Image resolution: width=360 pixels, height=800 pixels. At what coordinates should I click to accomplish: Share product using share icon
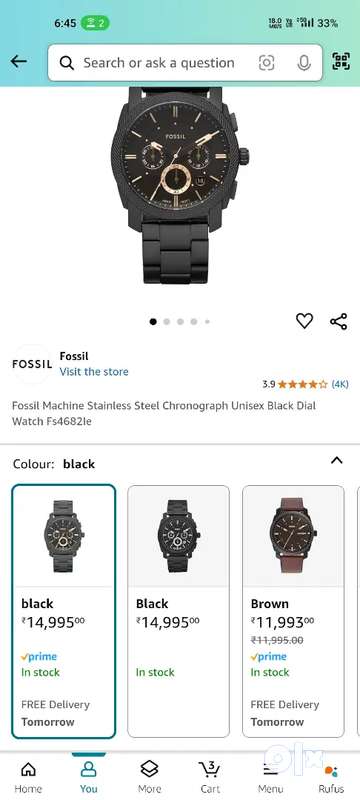339,321
